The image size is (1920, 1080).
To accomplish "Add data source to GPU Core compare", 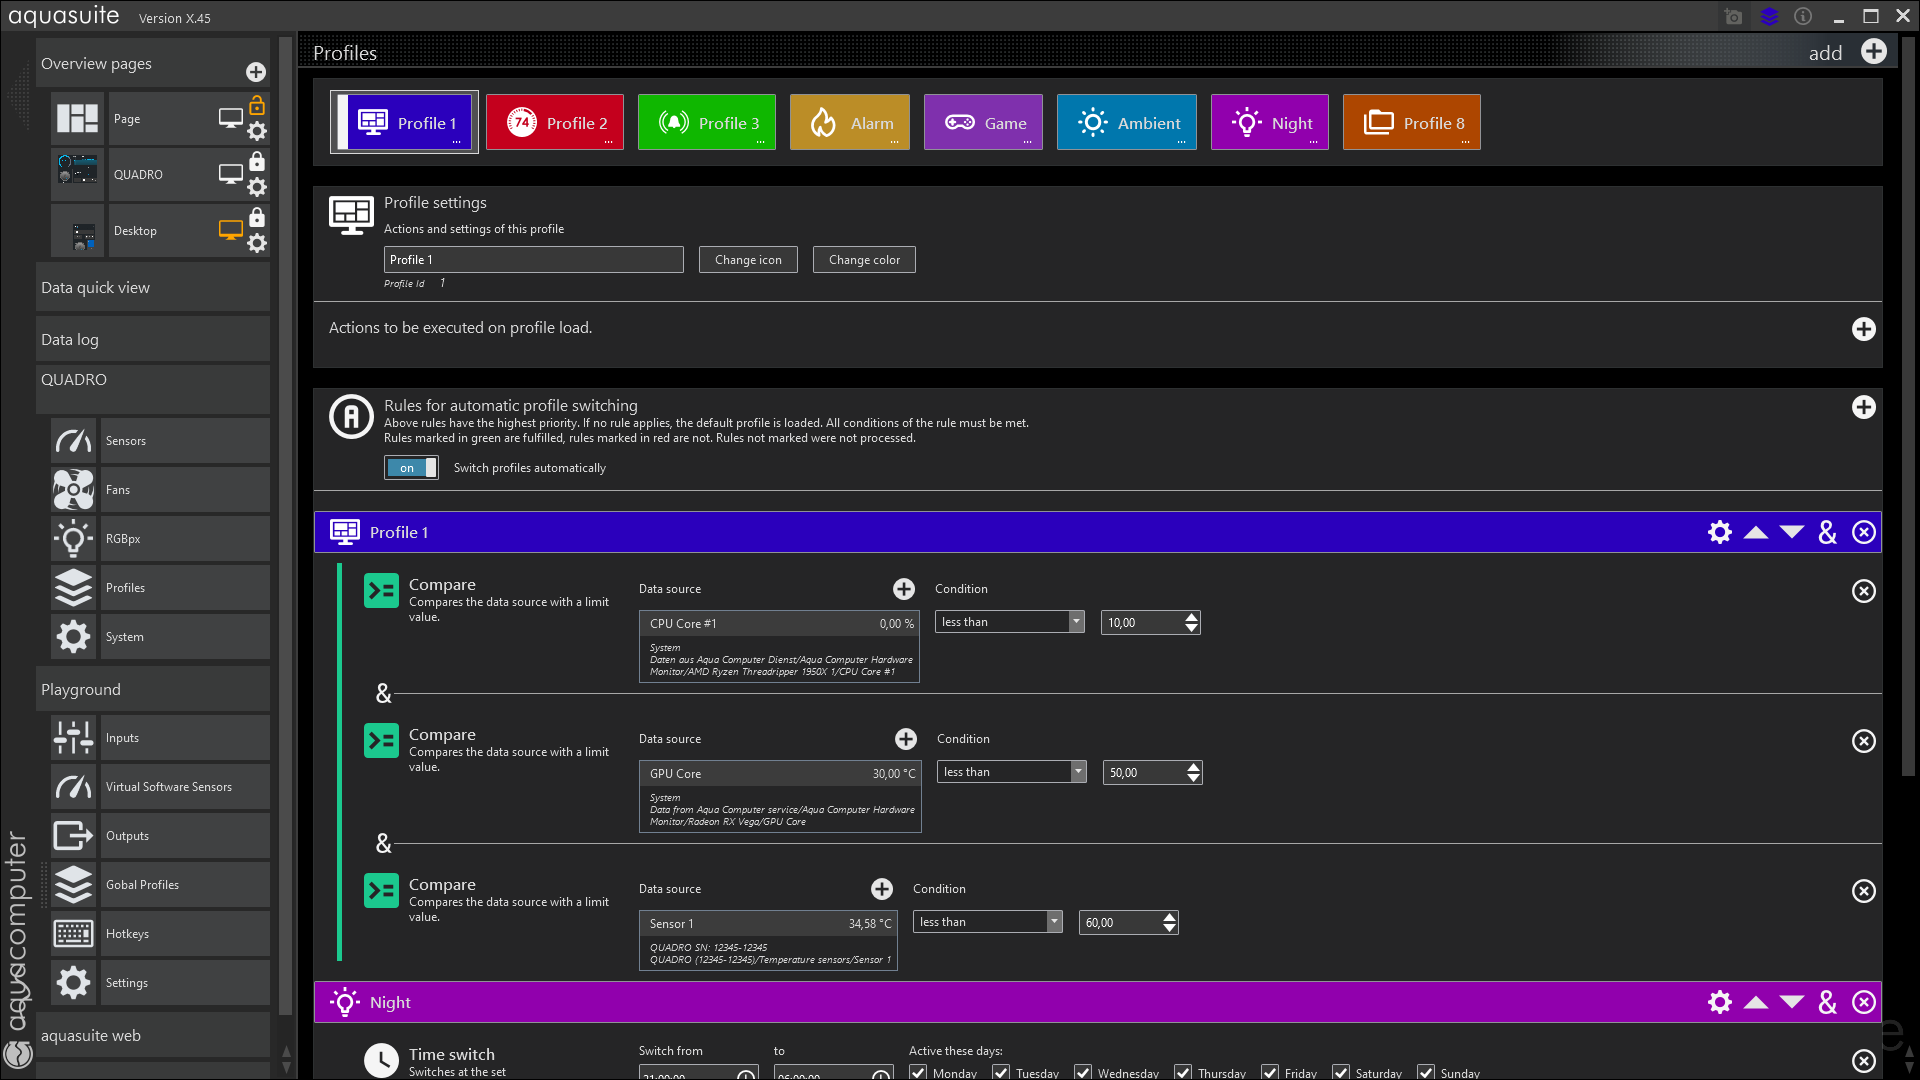I will click(x=905, y=739).
